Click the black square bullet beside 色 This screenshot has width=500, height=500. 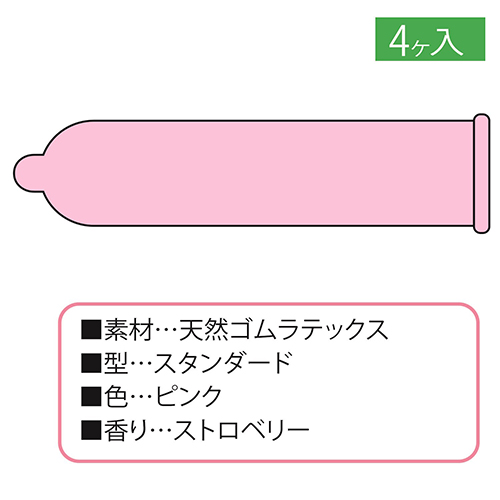pyautogui.click(x=91, y=396)
